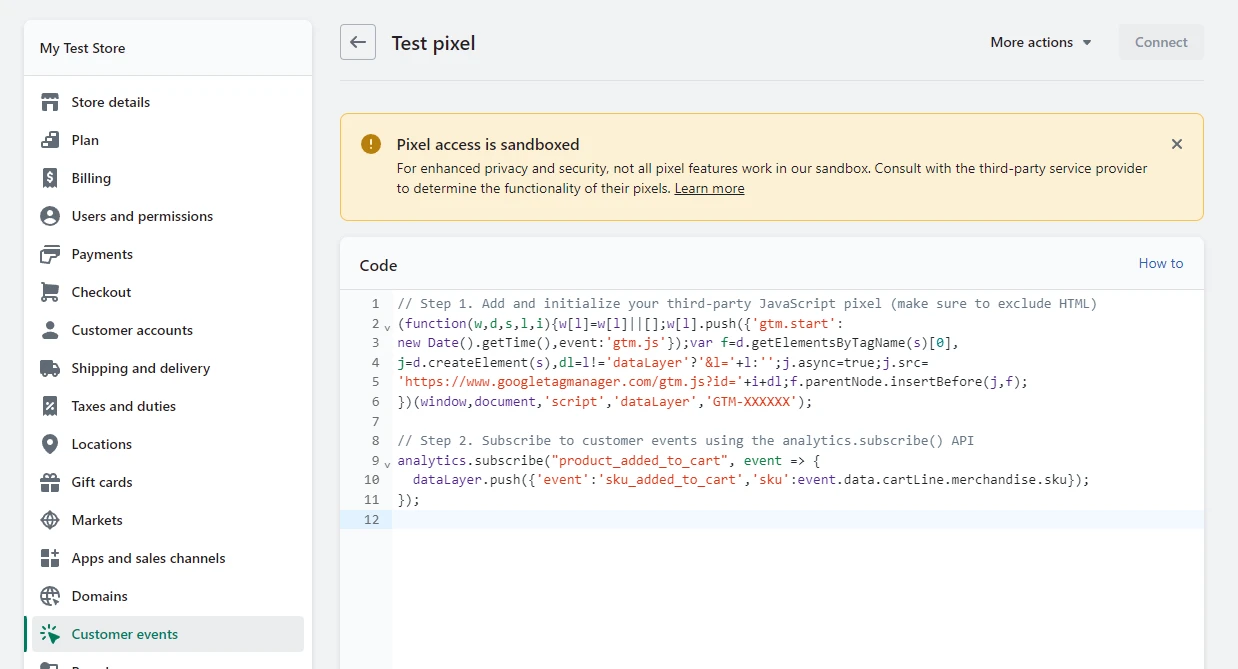Open the Learn more link
Viewport: 1238px width, 669px height.
[x=709, y=188]
